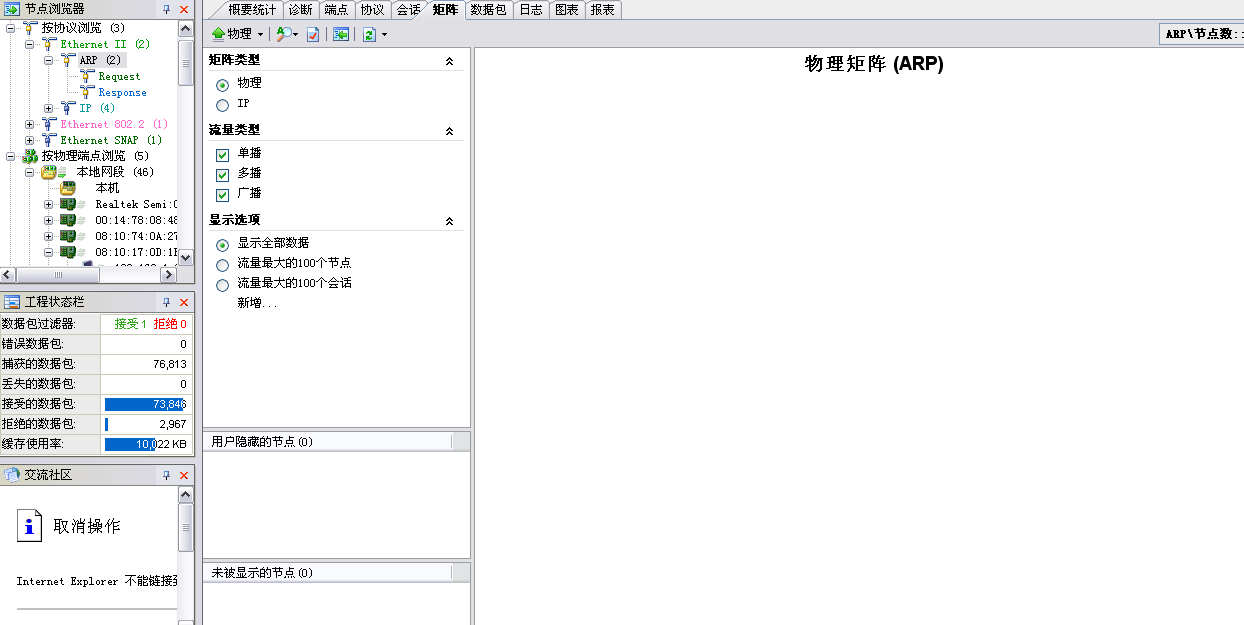
Task: Click the node filter checkmark toolbar icon
Action: [312, 34]
